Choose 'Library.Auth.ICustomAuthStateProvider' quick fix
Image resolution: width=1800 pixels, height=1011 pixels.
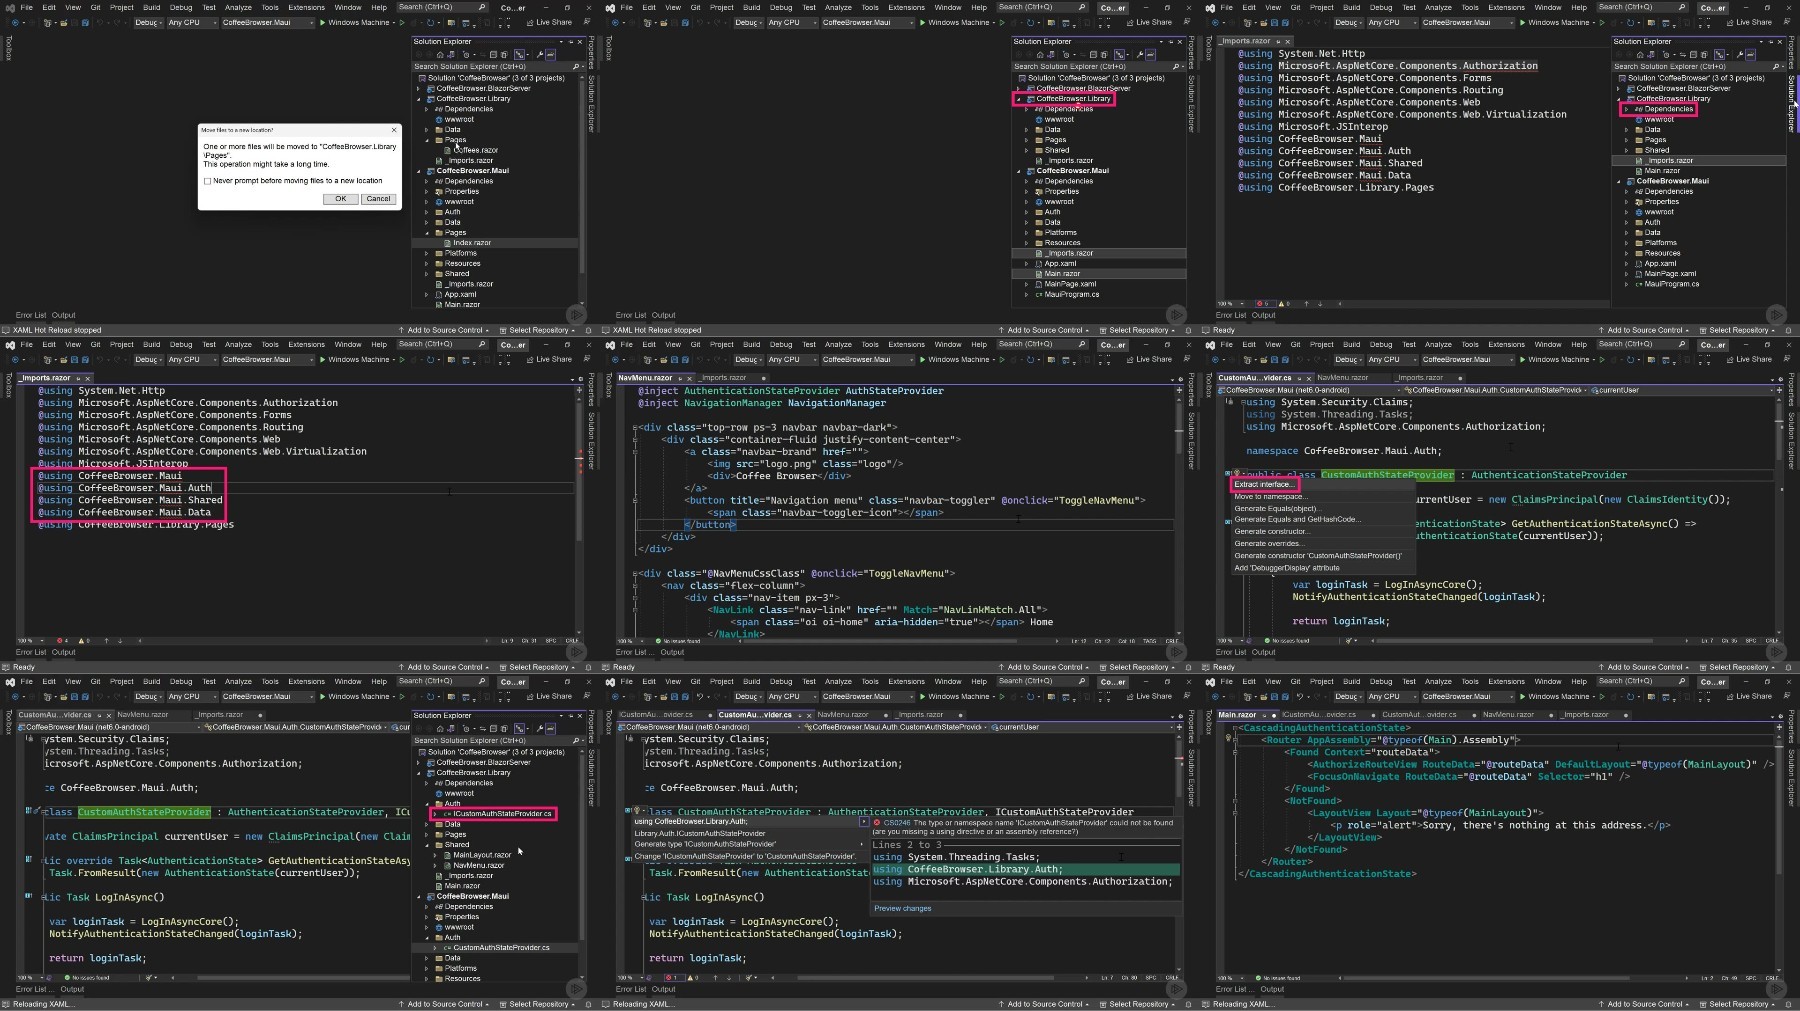pyautogui.click(x=699, y=833)
